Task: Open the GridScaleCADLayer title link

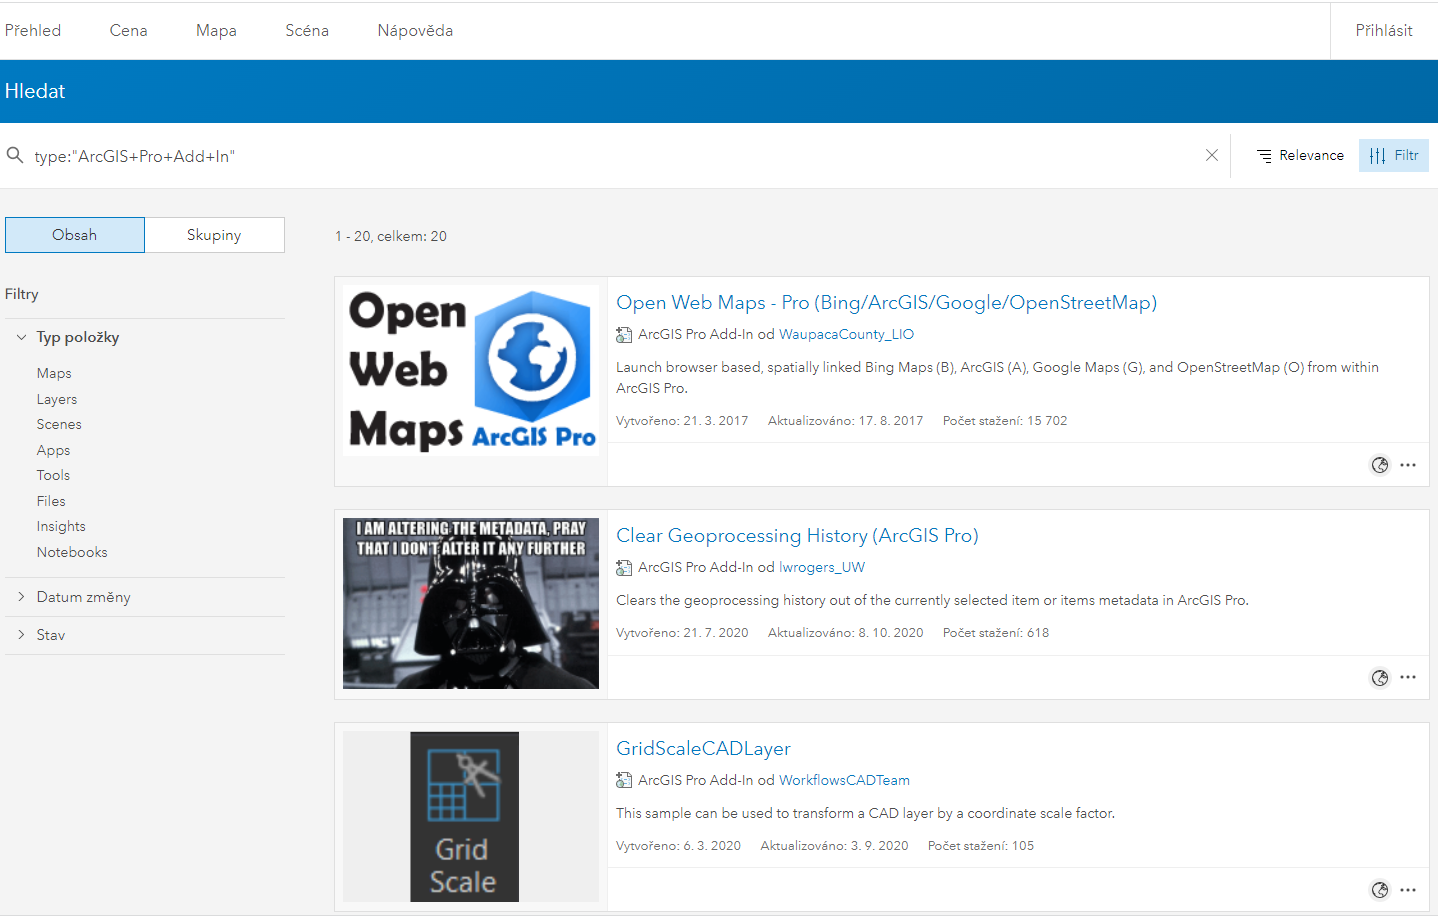Action: pyautogui.click(x=703, y=748)
